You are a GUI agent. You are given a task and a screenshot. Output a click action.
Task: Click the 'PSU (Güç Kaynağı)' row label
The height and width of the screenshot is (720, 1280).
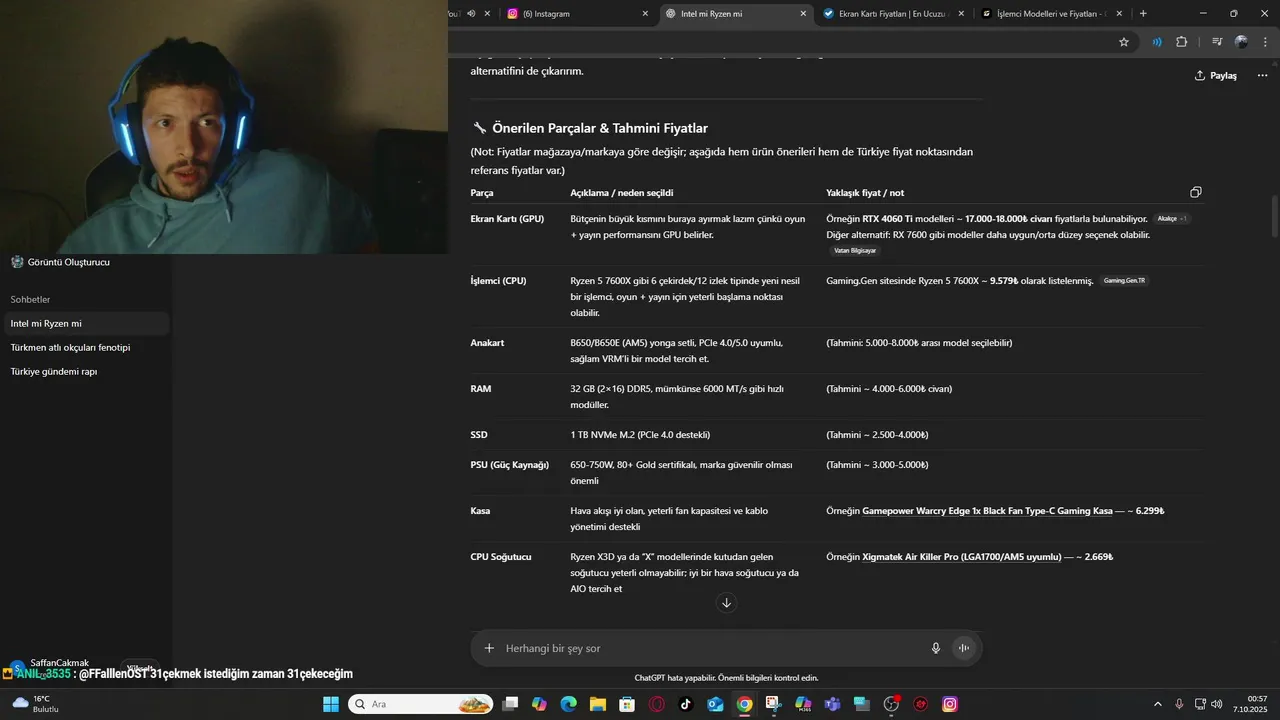pyautogui.click(x=510, y=465)
